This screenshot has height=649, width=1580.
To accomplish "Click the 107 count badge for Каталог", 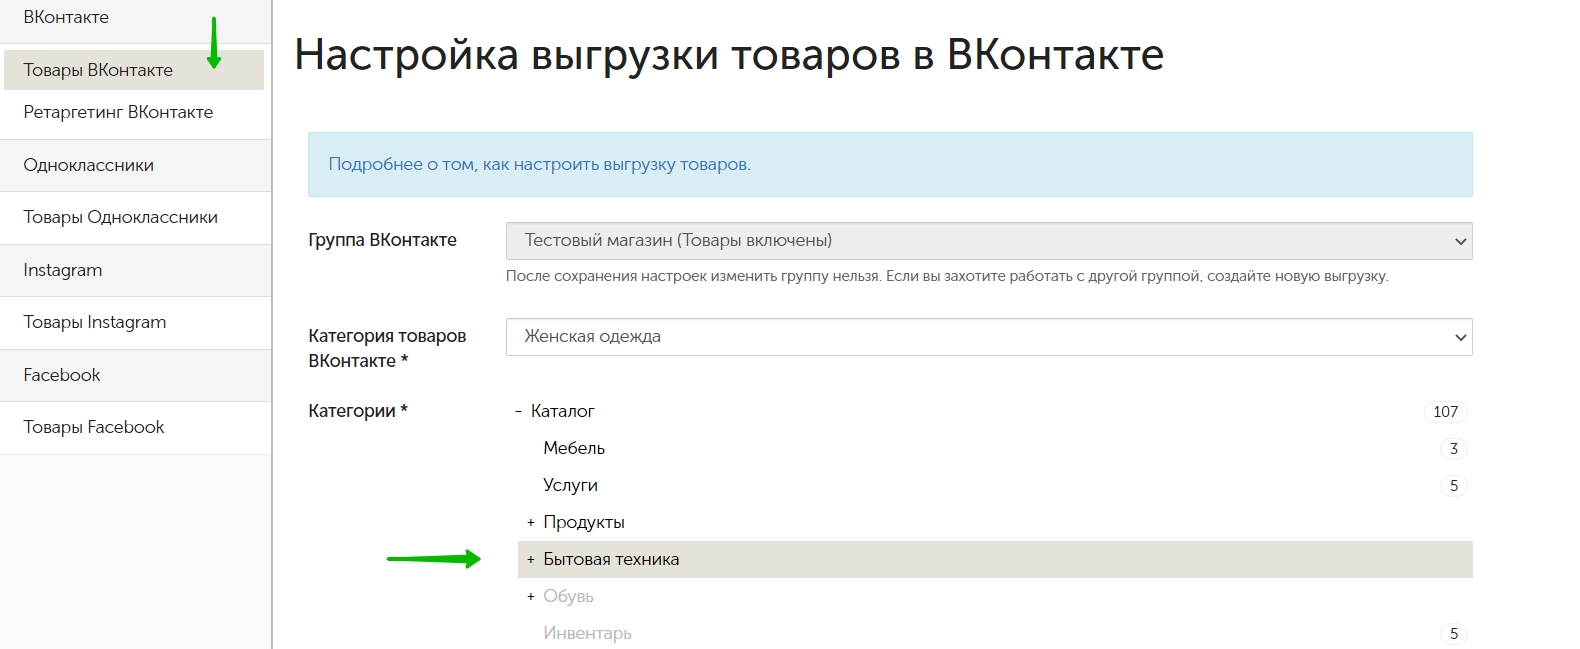I will pos(1445,411).
